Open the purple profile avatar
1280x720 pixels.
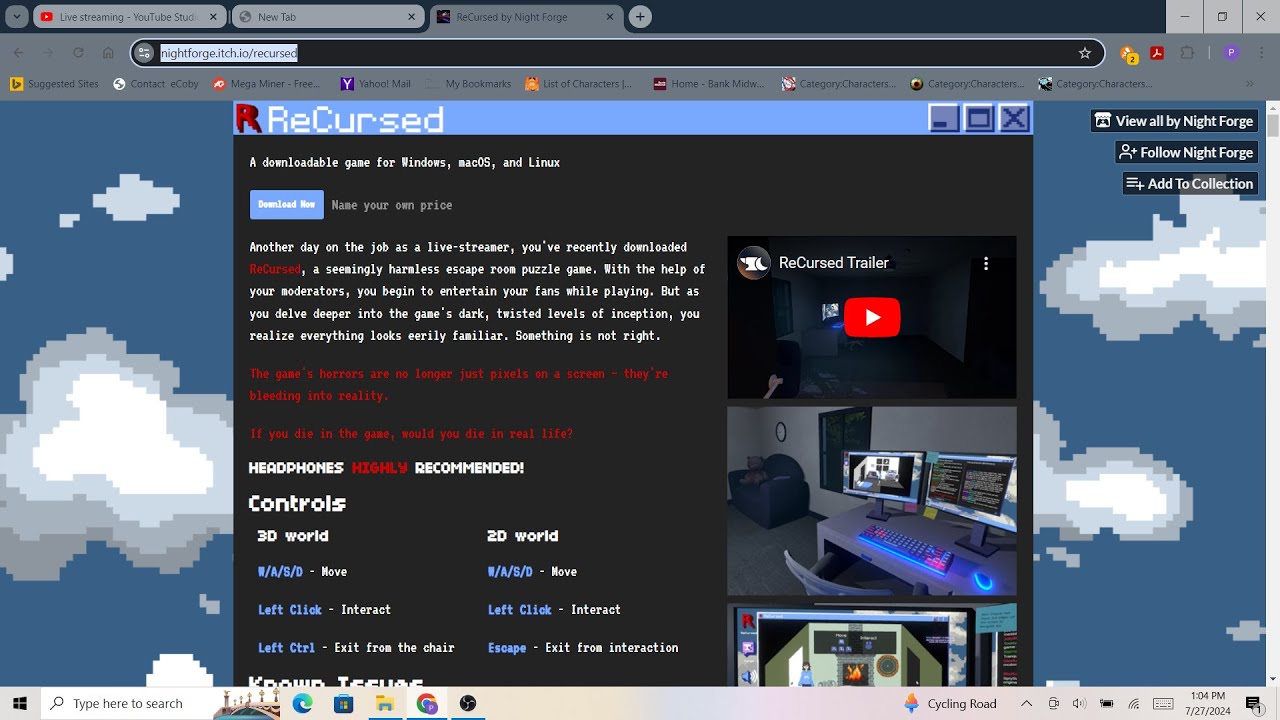[x=1231, y=53]
